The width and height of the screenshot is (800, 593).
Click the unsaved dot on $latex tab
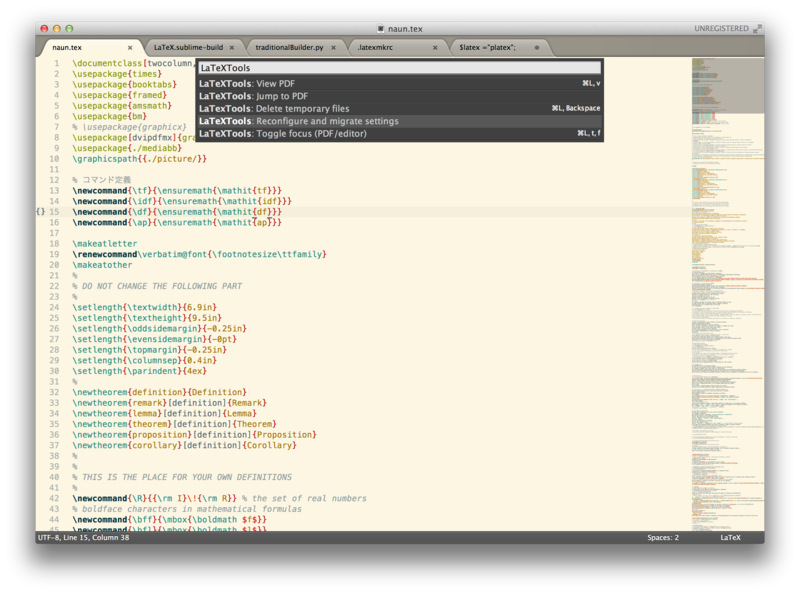pyautogui.click(x=537, y=47)
